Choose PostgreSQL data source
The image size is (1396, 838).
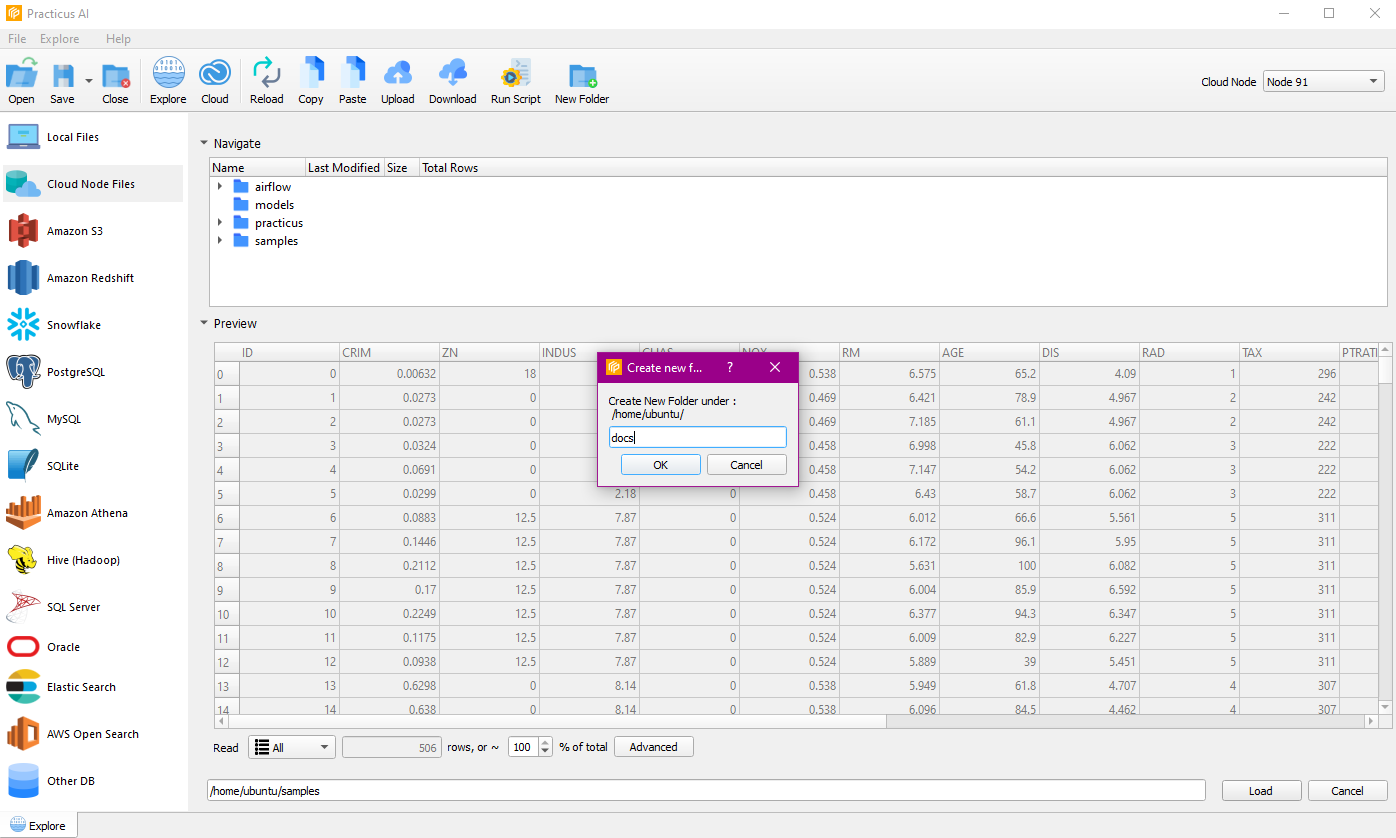coord(75,372)
